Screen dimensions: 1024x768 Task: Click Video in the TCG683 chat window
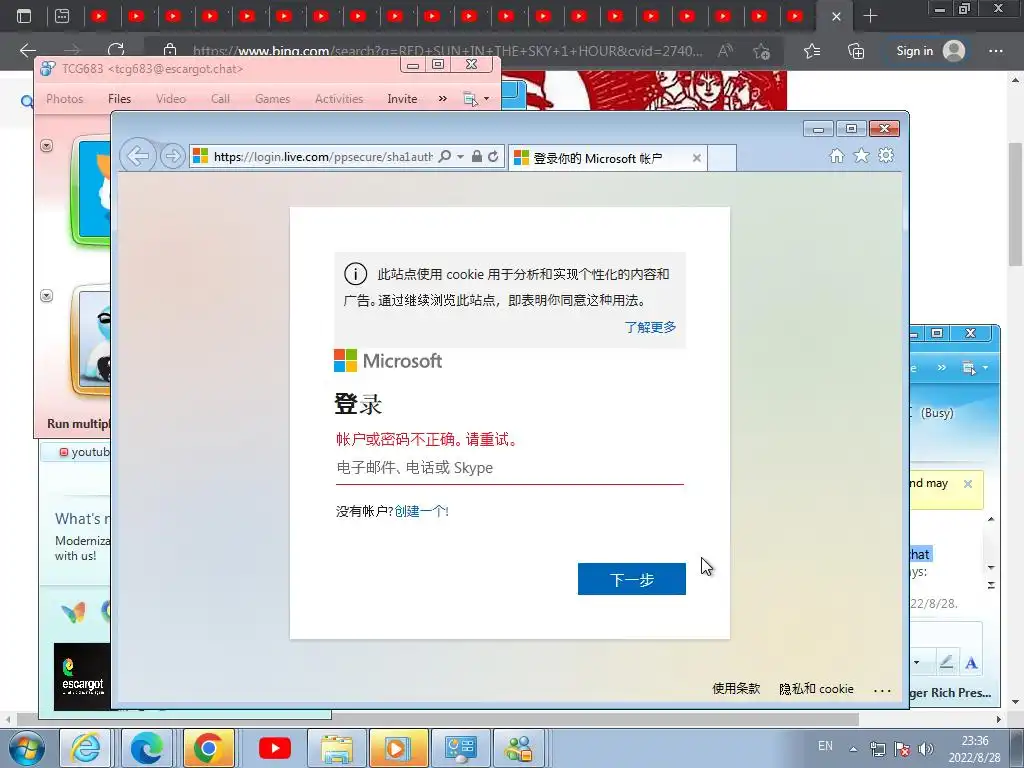tap(170, 99)
